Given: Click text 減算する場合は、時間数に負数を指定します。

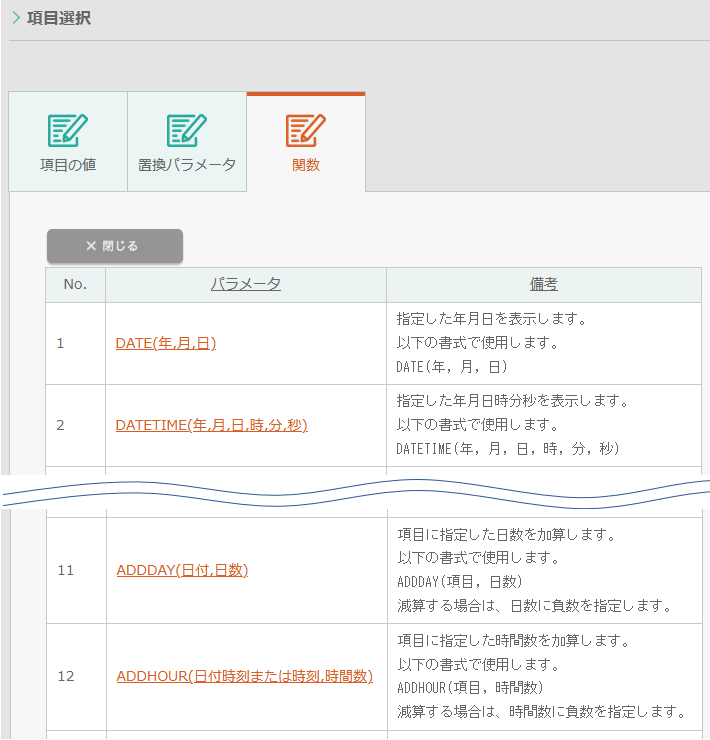Looking at the screenshot, I should [542, 711].
